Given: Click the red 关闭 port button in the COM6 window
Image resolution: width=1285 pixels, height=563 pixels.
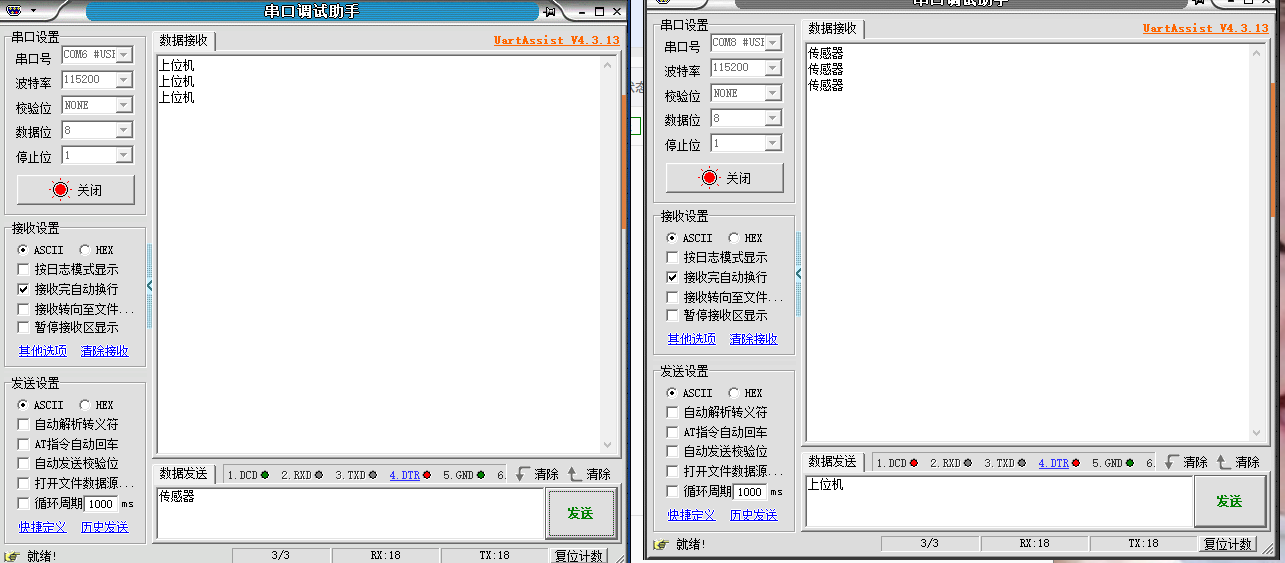Looking at the screenshot, I should coord(76,189).
